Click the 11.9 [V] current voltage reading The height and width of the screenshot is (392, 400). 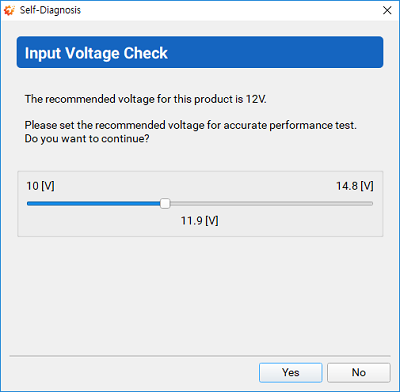click(x=199, y=221)
